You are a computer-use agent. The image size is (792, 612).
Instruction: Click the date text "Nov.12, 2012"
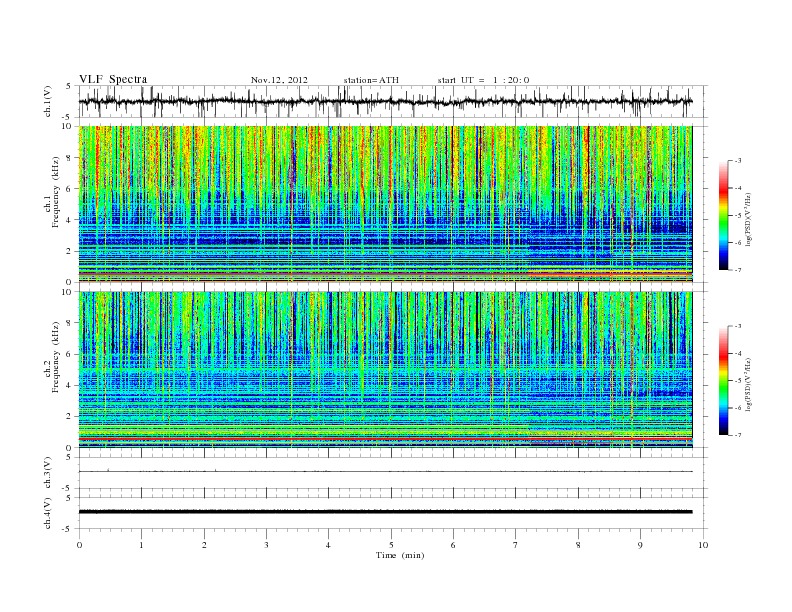[279, 80]
